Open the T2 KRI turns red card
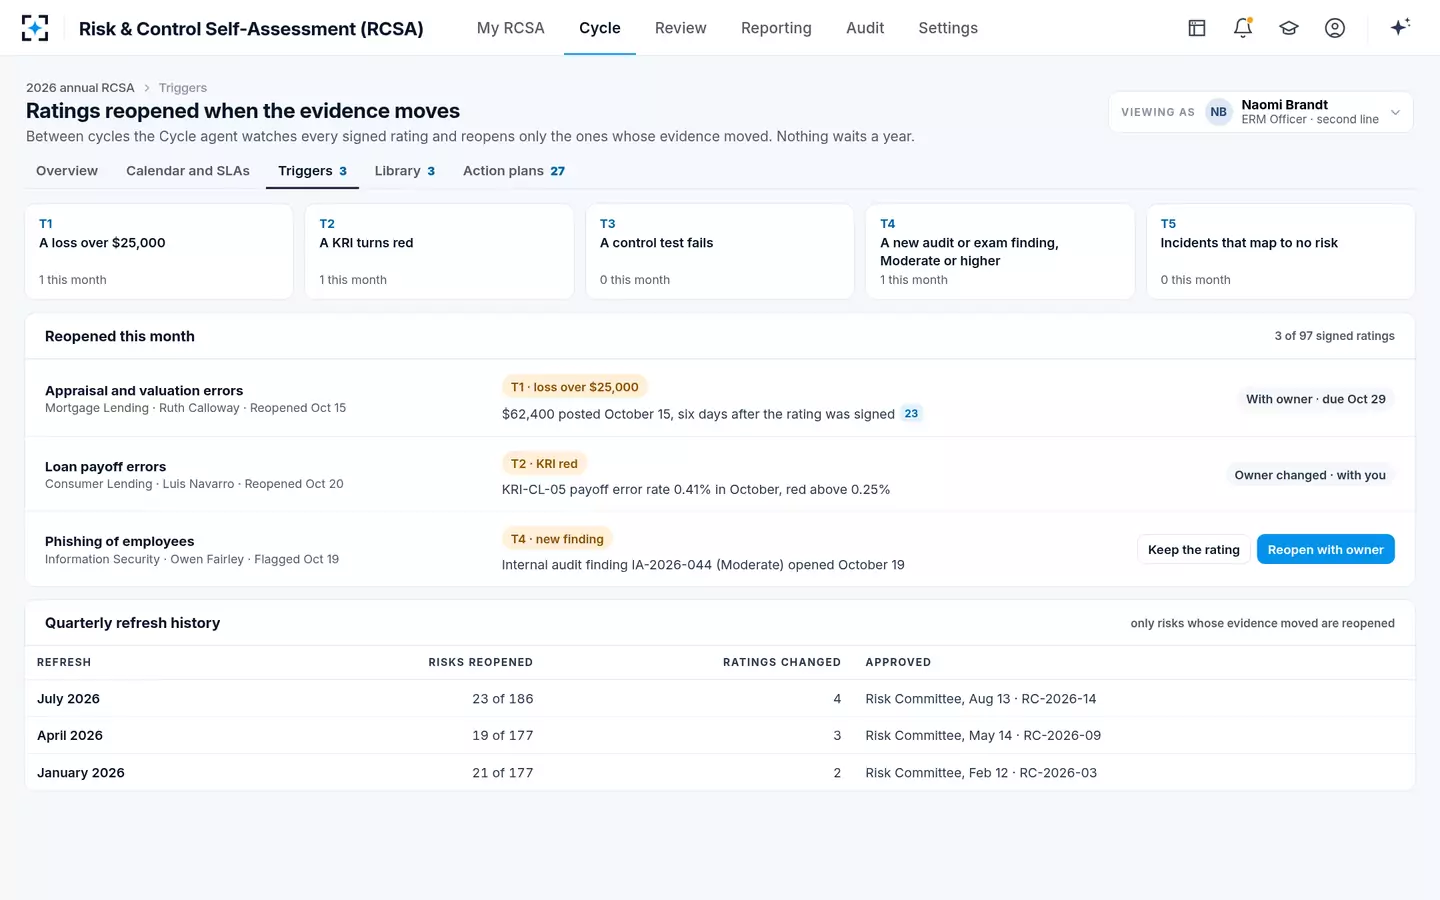1440x900 pixels. tap(439, 252)
